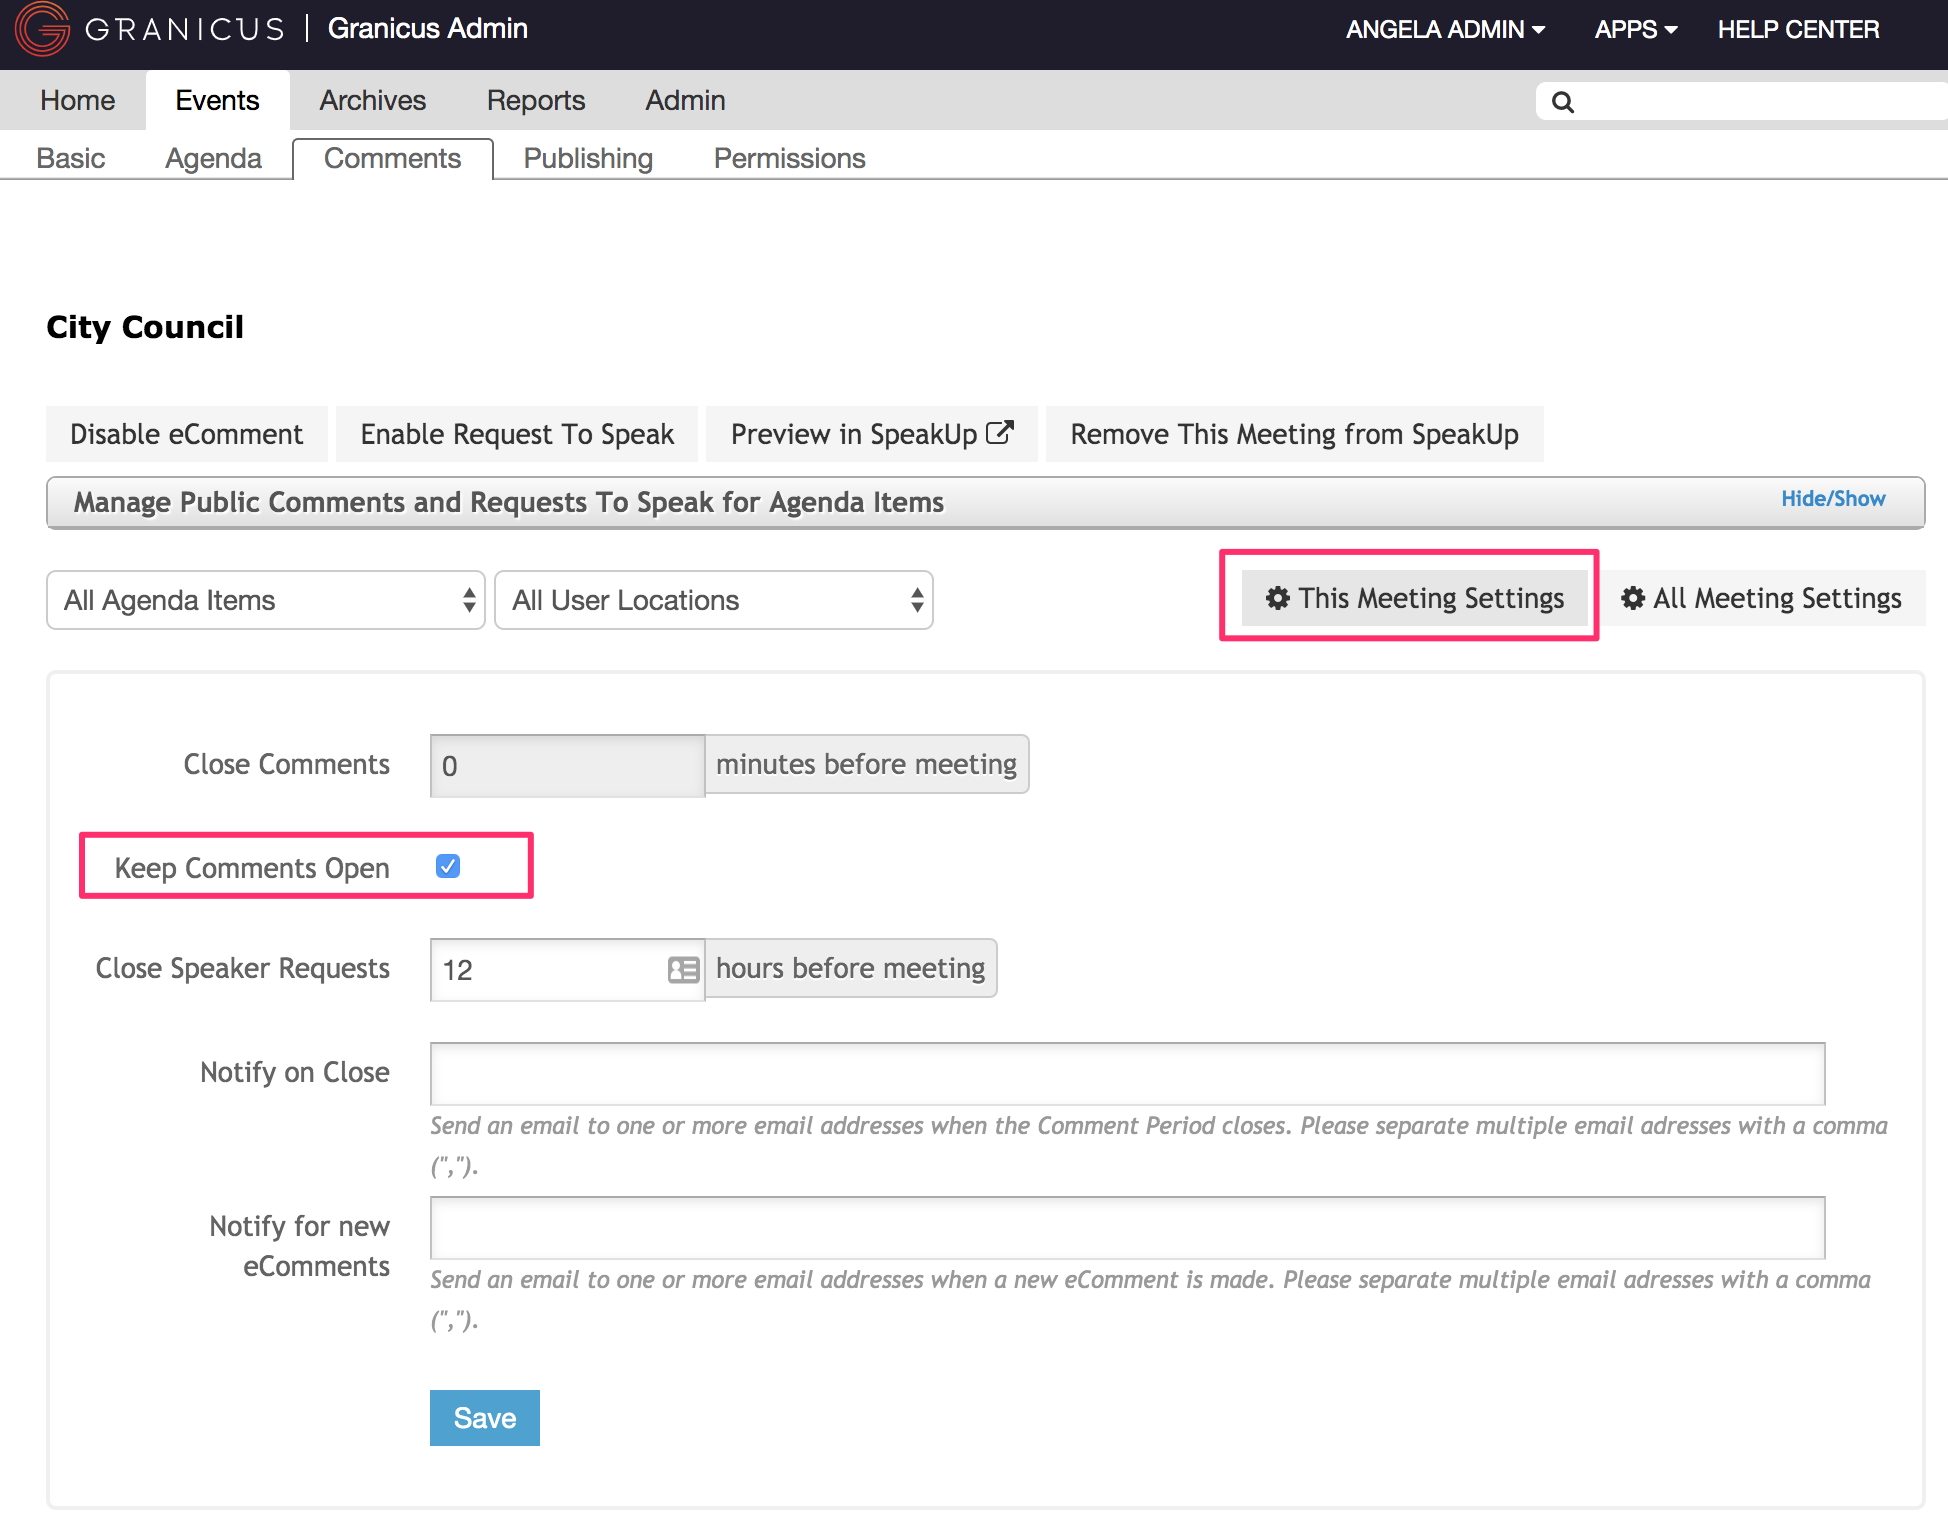Go to the Archives section

pyautogui.click(x=372, y=100)
